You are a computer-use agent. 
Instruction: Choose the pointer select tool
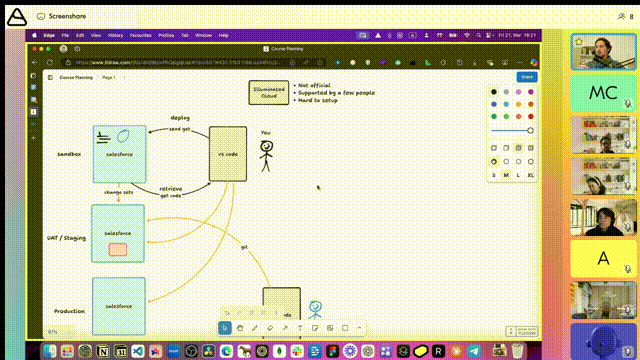click(x=225, y=328)
